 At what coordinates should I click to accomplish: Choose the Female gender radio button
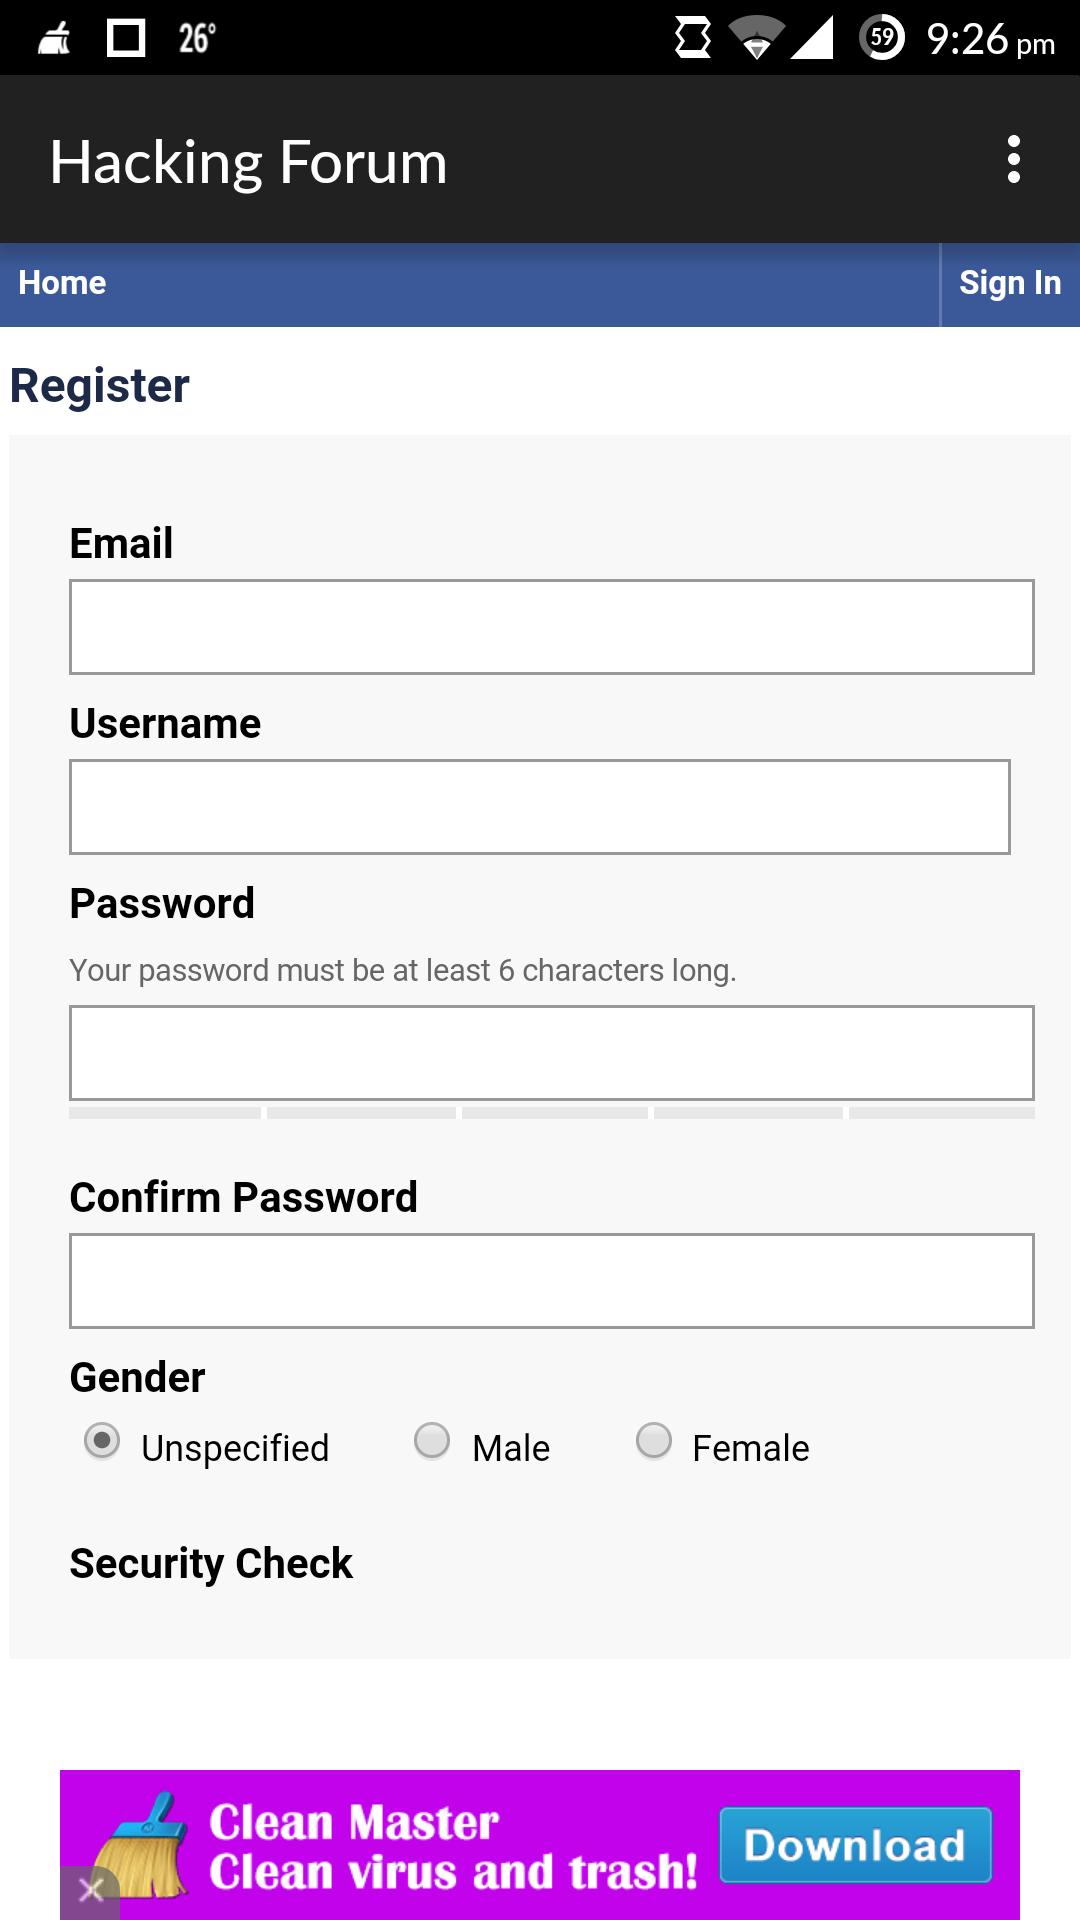(x=654, y=1441)
